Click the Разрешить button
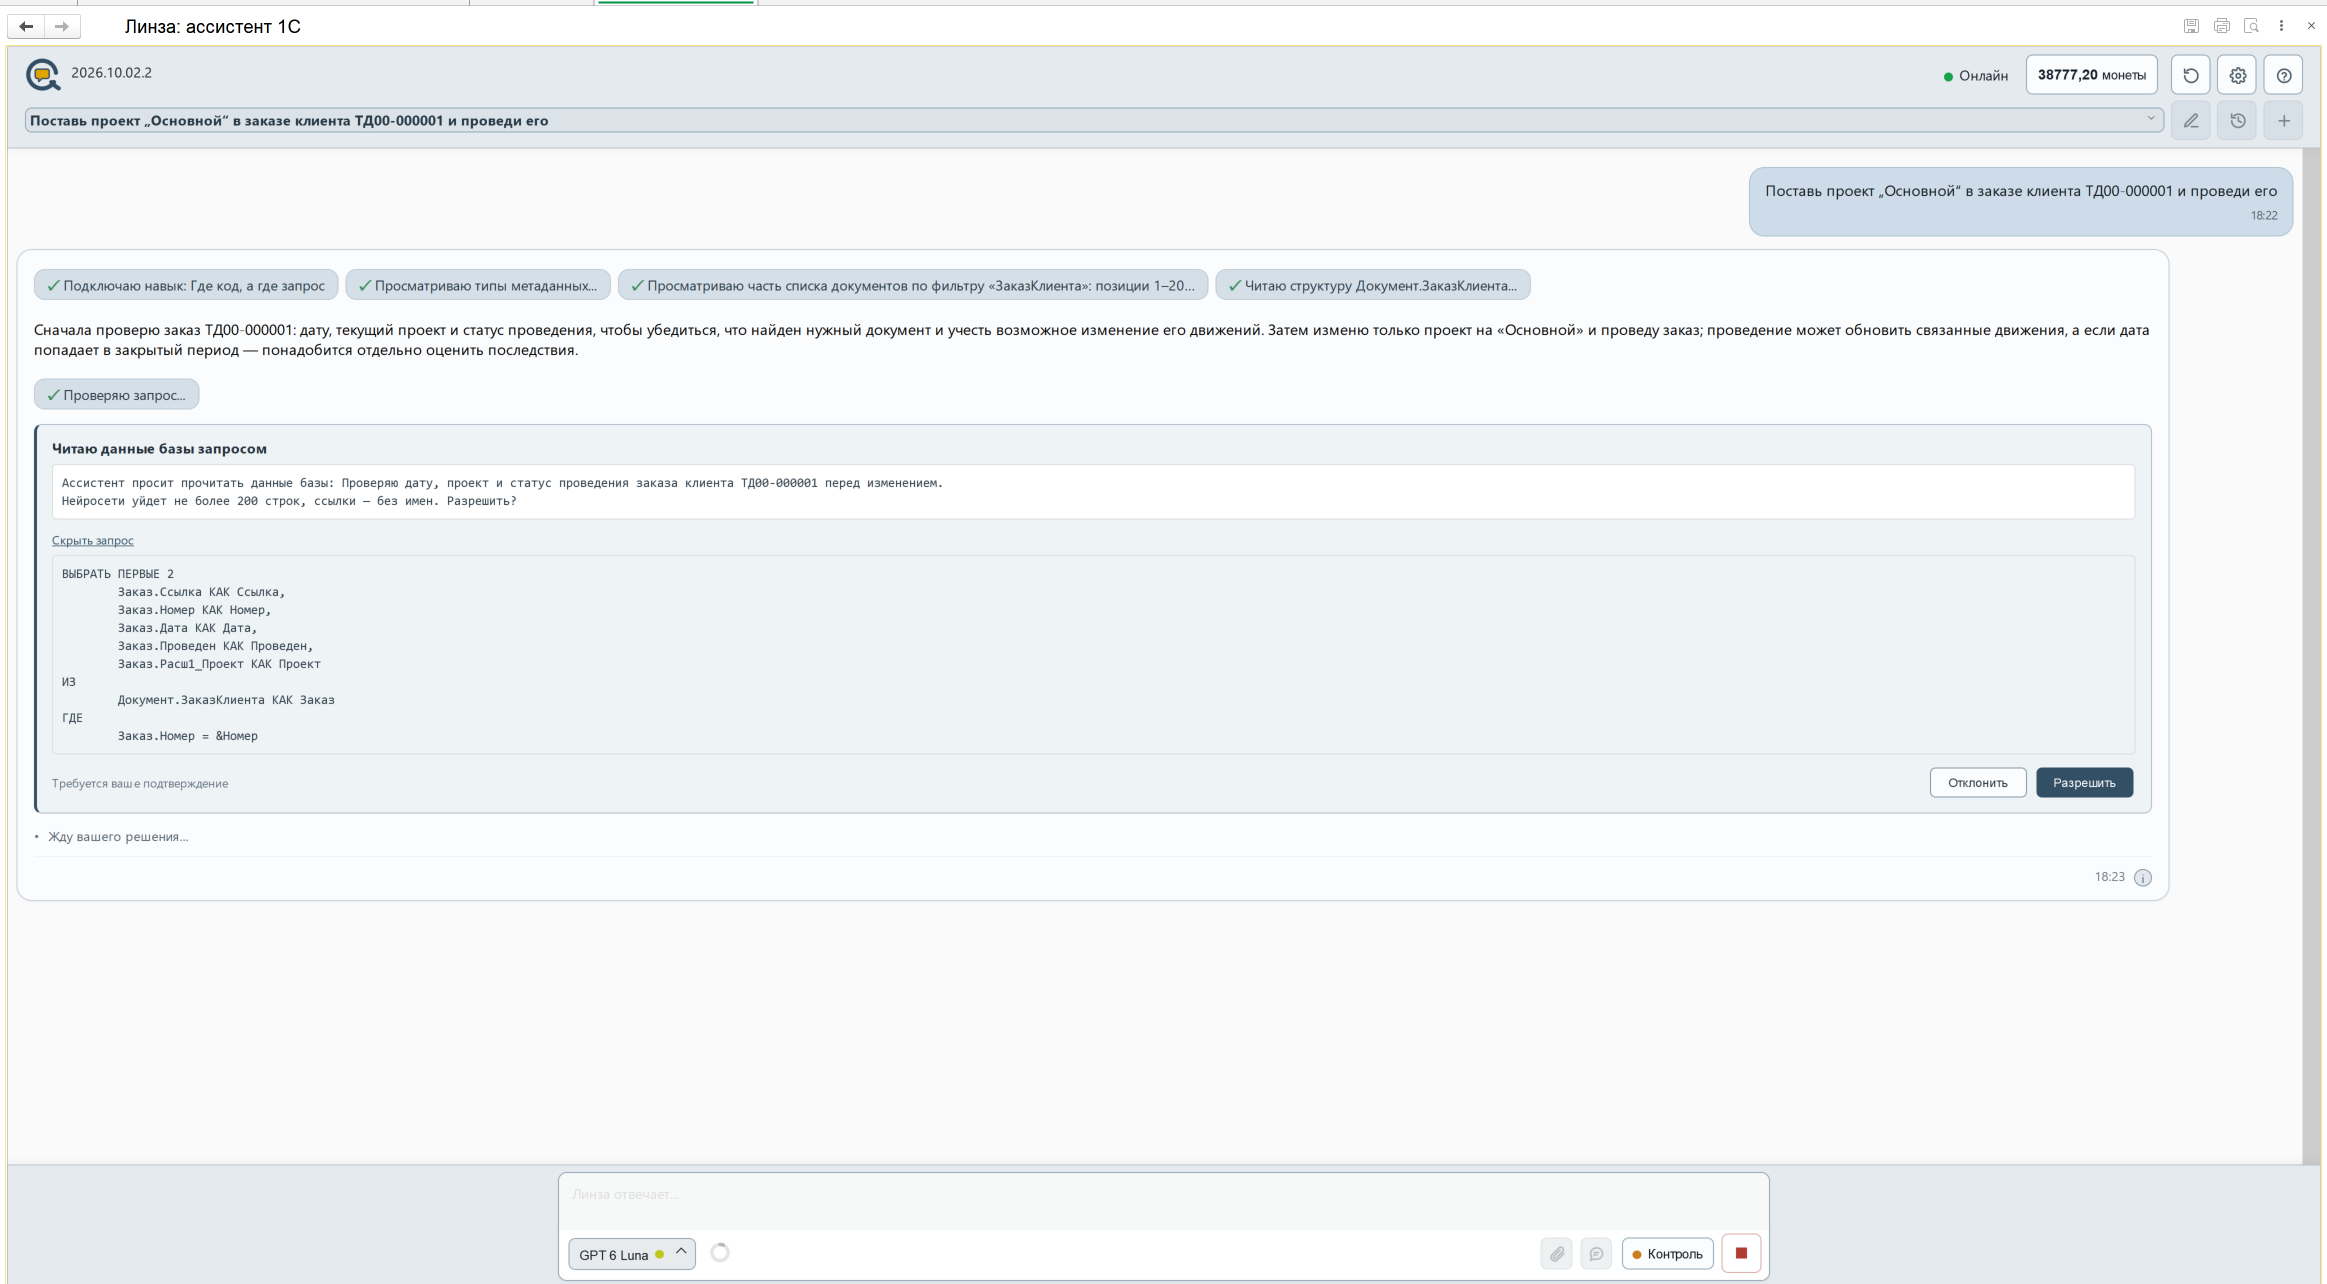 (x=2084, y=782)
